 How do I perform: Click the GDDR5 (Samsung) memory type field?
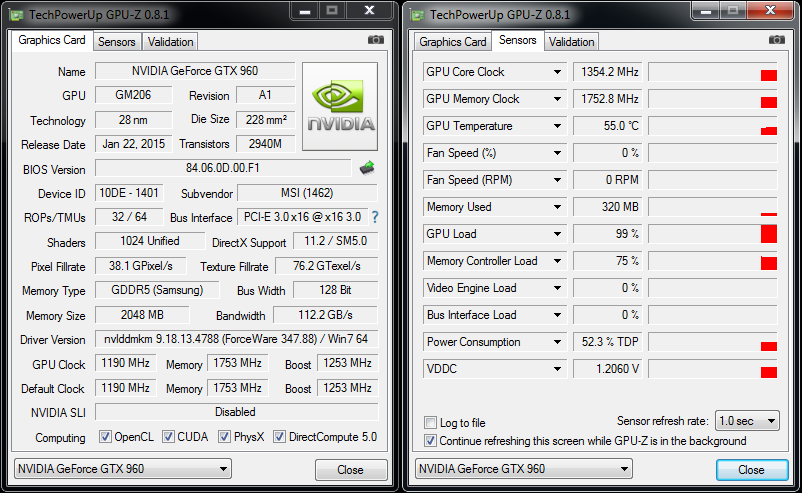[x=157, y=290]
